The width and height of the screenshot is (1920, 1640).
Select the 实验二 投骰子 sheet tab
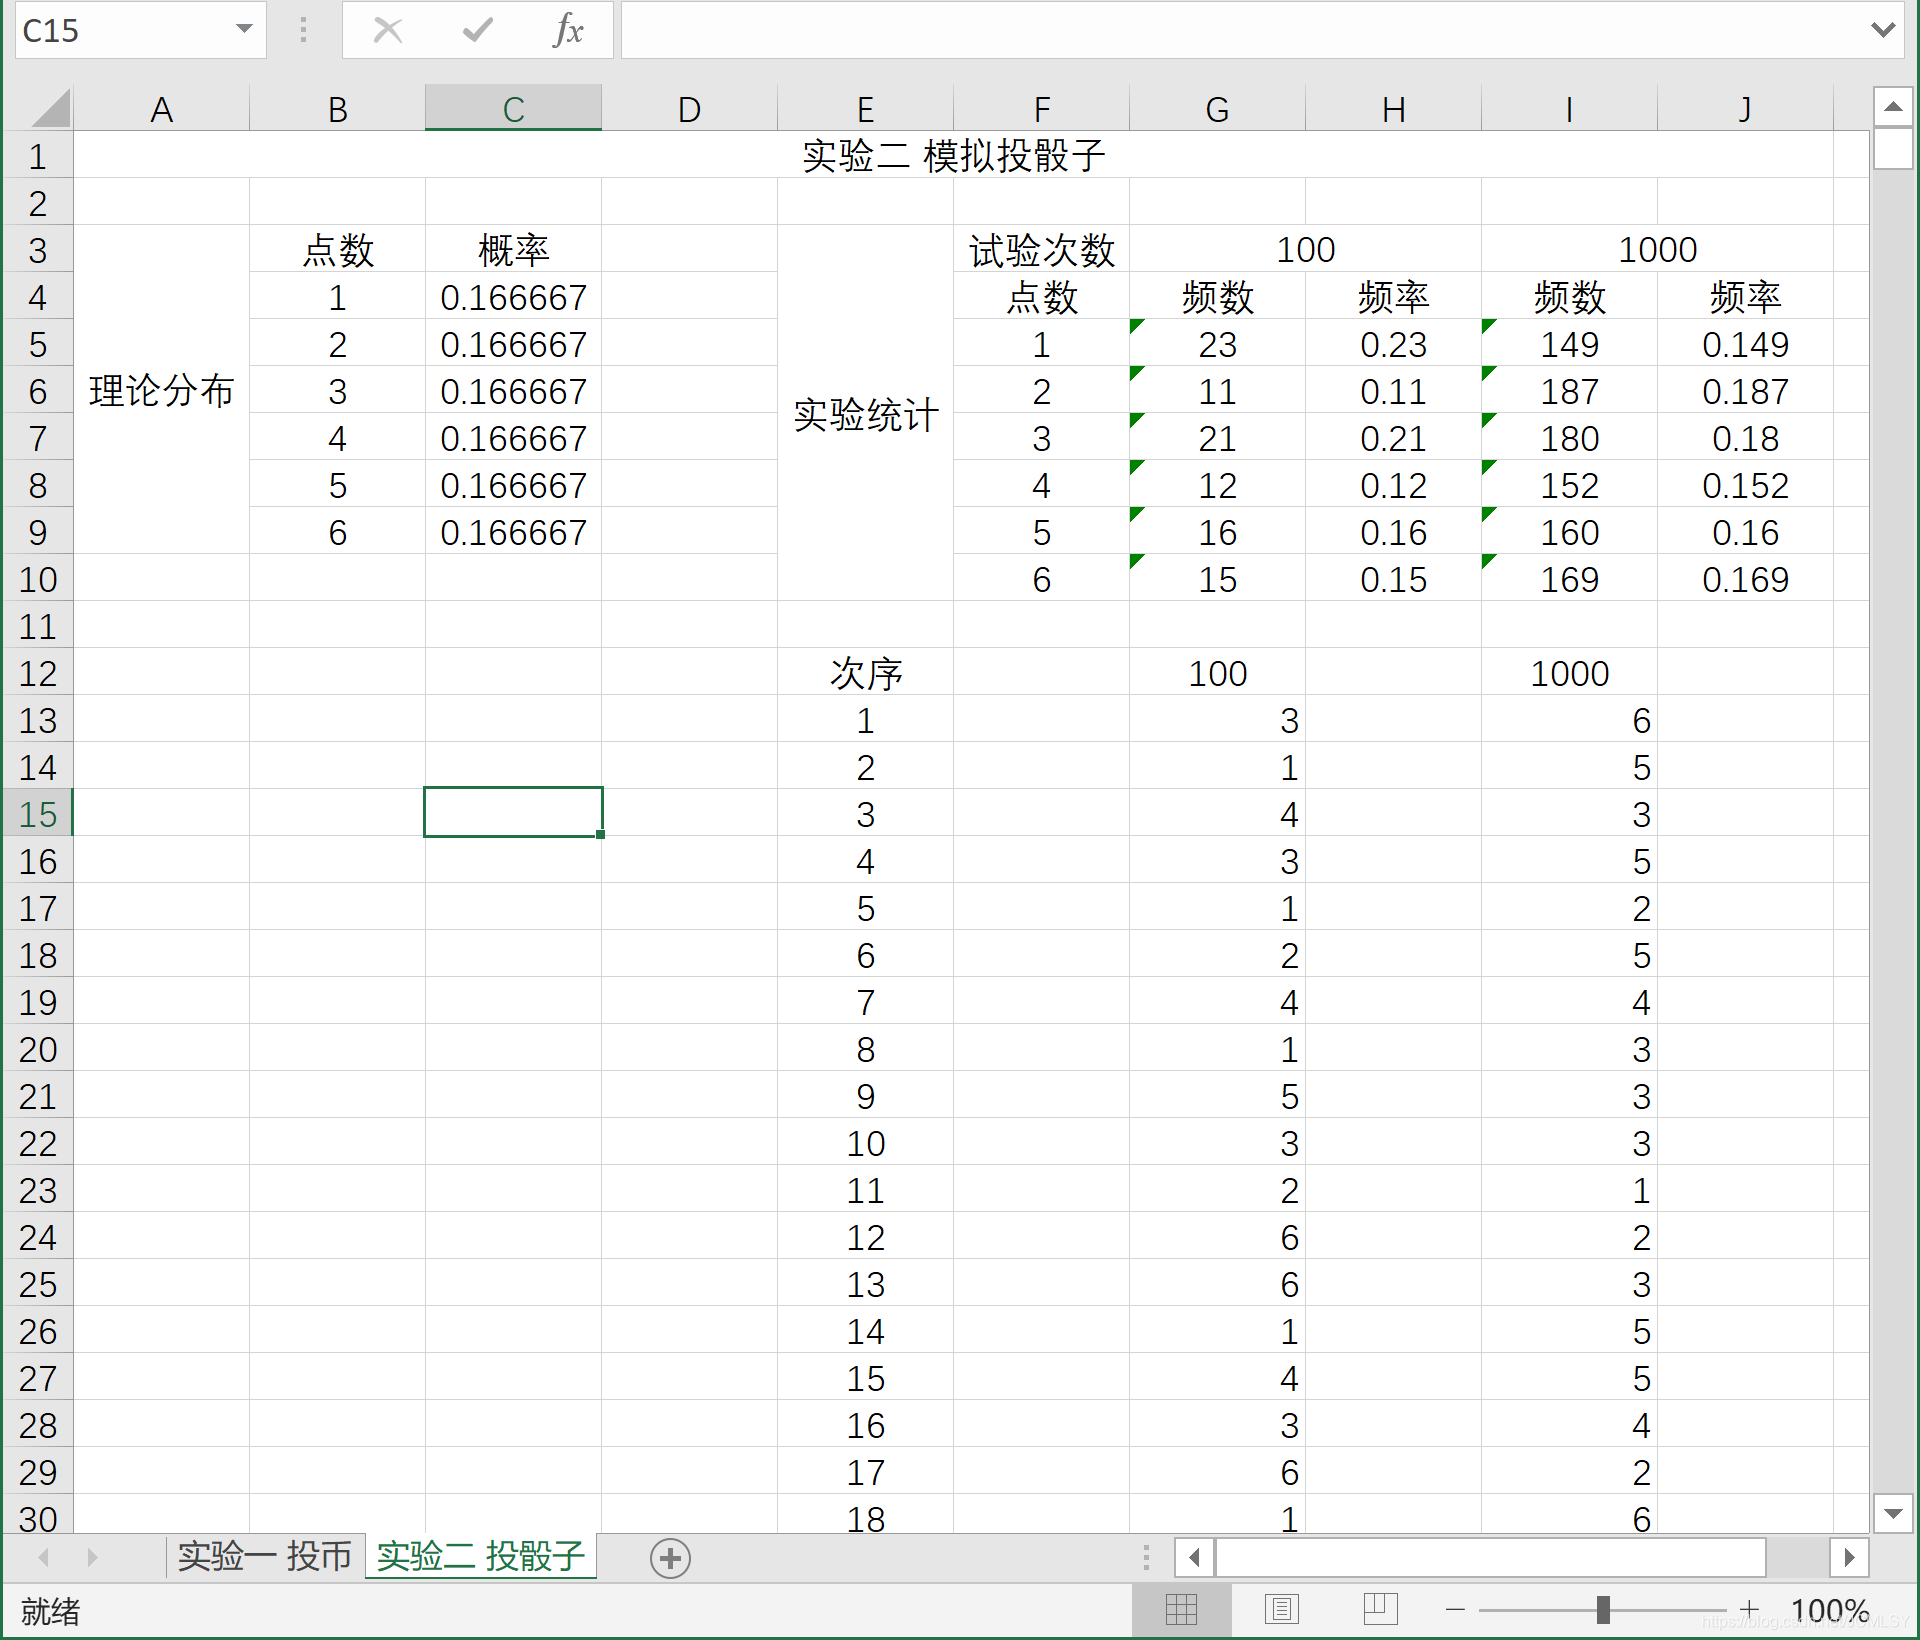click(481, 1557)
